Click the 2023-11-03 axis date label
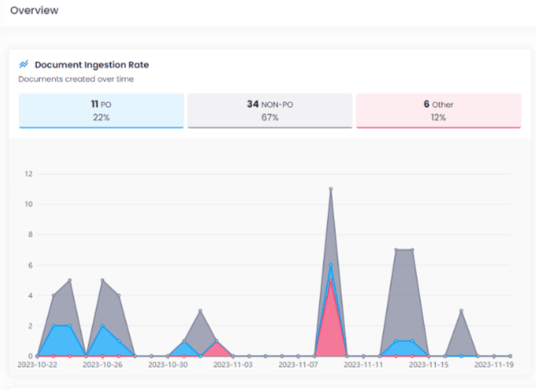The image size is (536, 390). click(233, 365)
